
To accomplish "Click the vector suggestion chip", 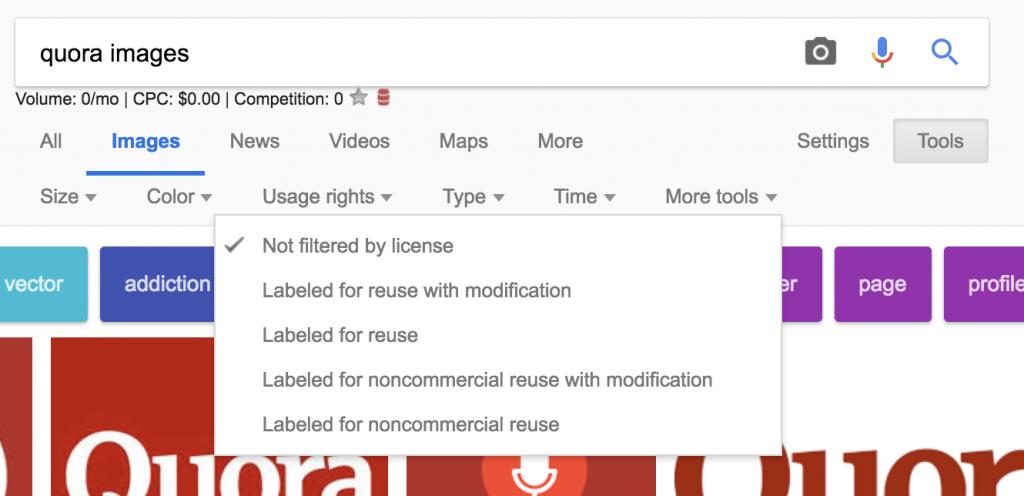I will pyautogui.click(x=43, y=284).
